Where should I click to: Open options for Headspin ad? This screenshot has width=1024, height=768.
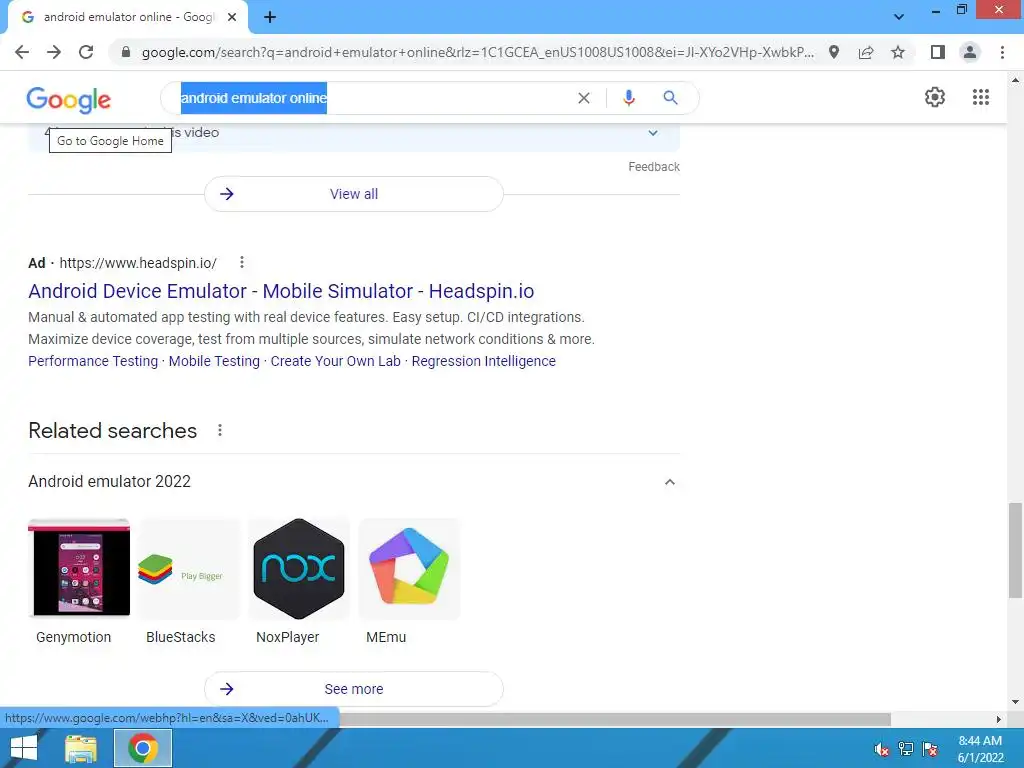pos(242,262)
